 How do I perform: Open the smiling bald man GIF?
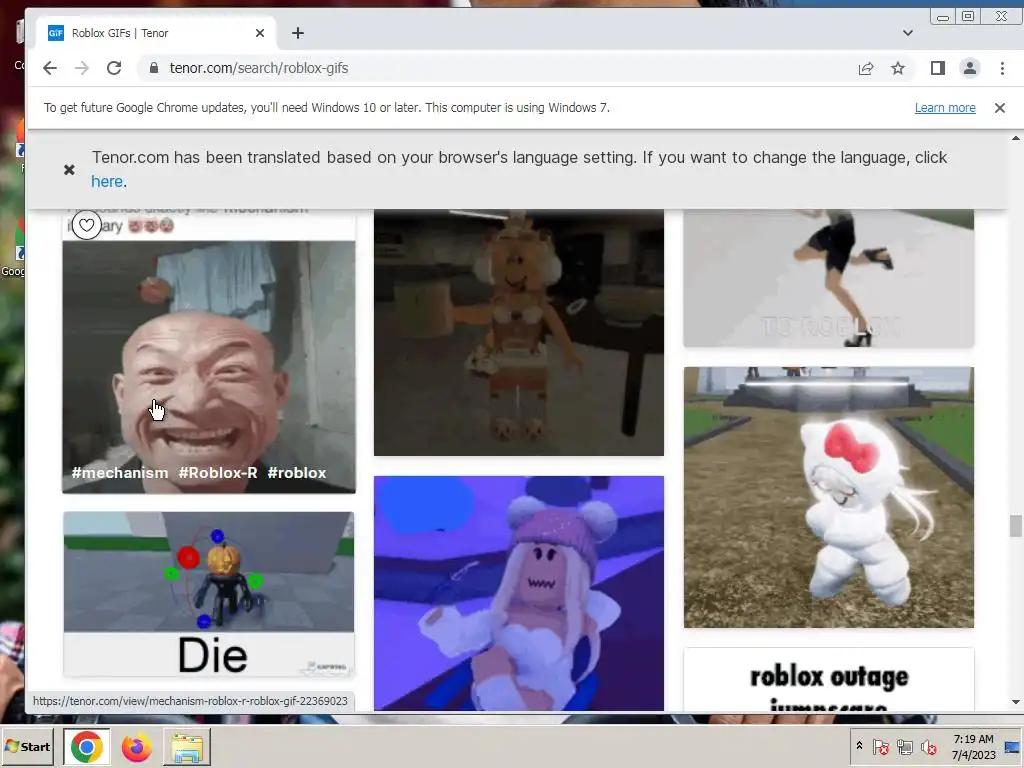point(209,353)
